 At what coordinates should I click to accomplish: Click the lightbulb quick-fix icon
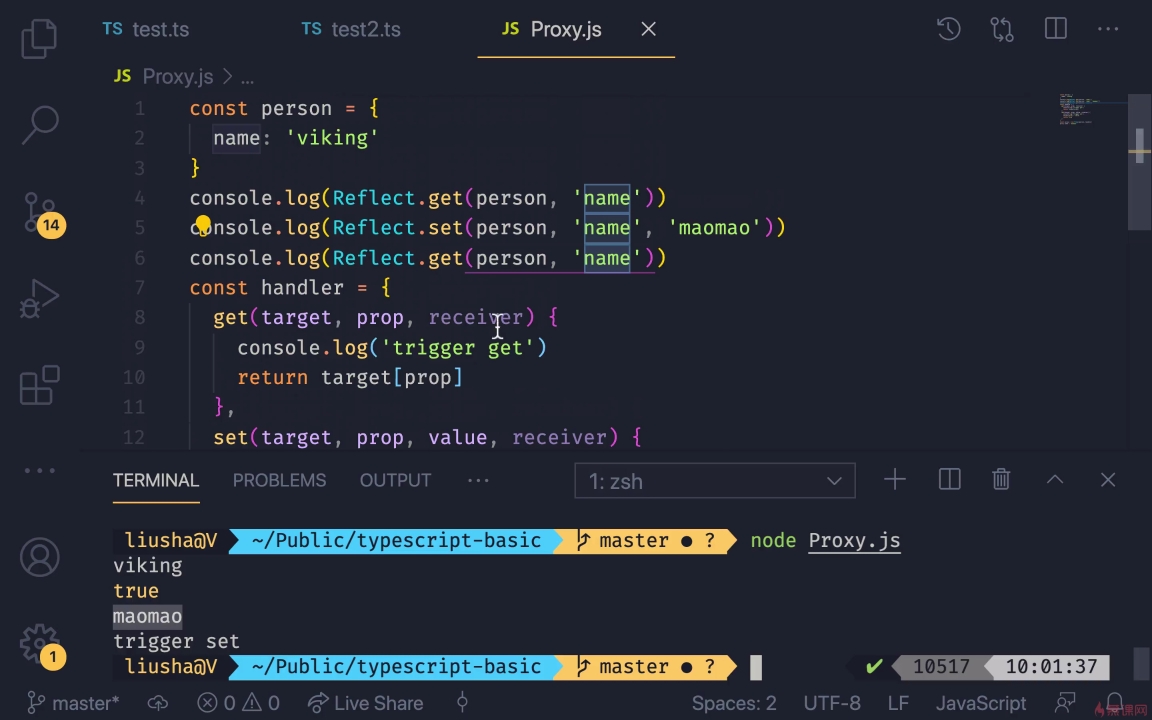click(203, 225)
